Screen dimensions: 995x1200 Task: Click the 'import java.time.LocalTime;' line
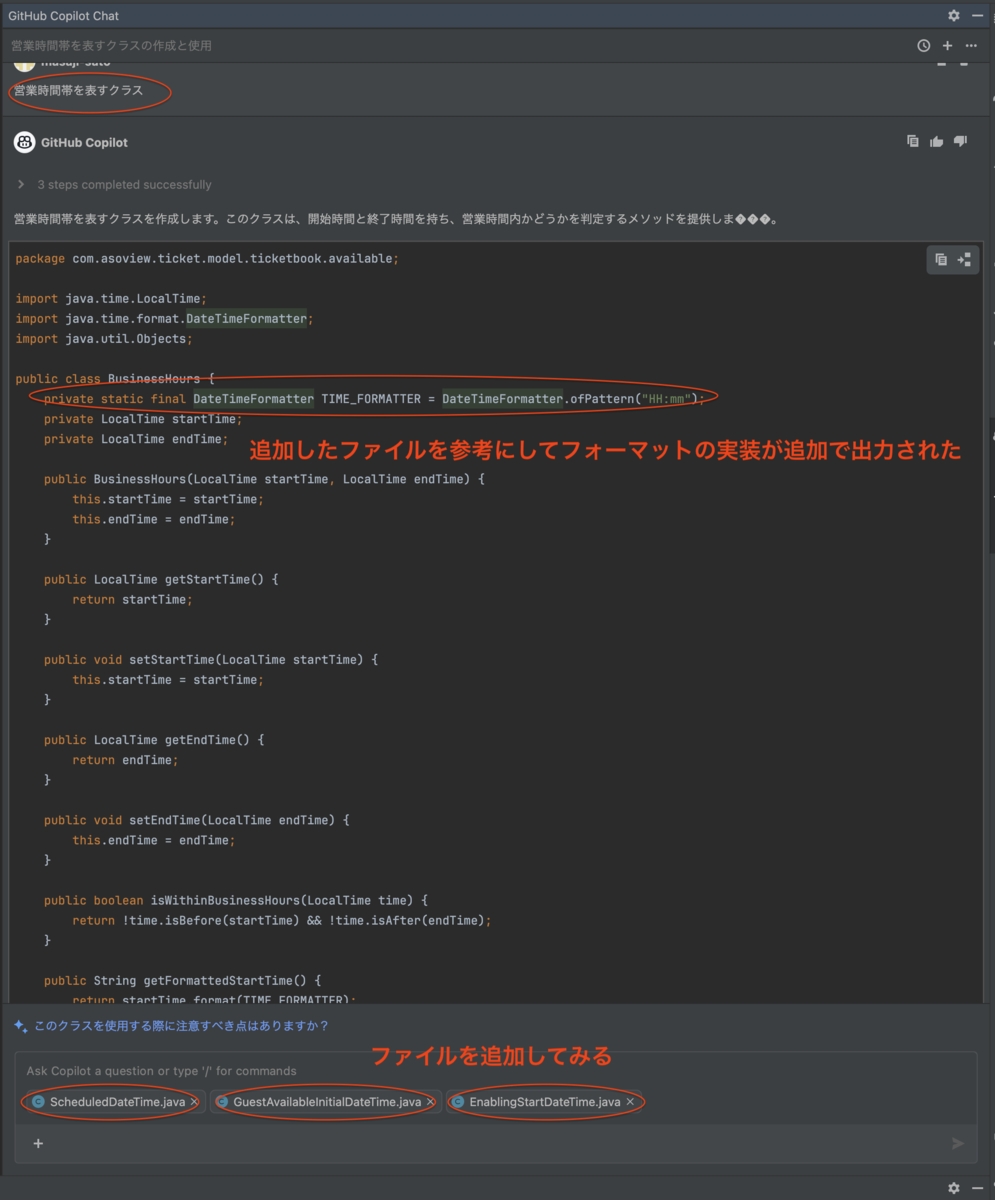[111, 299]
